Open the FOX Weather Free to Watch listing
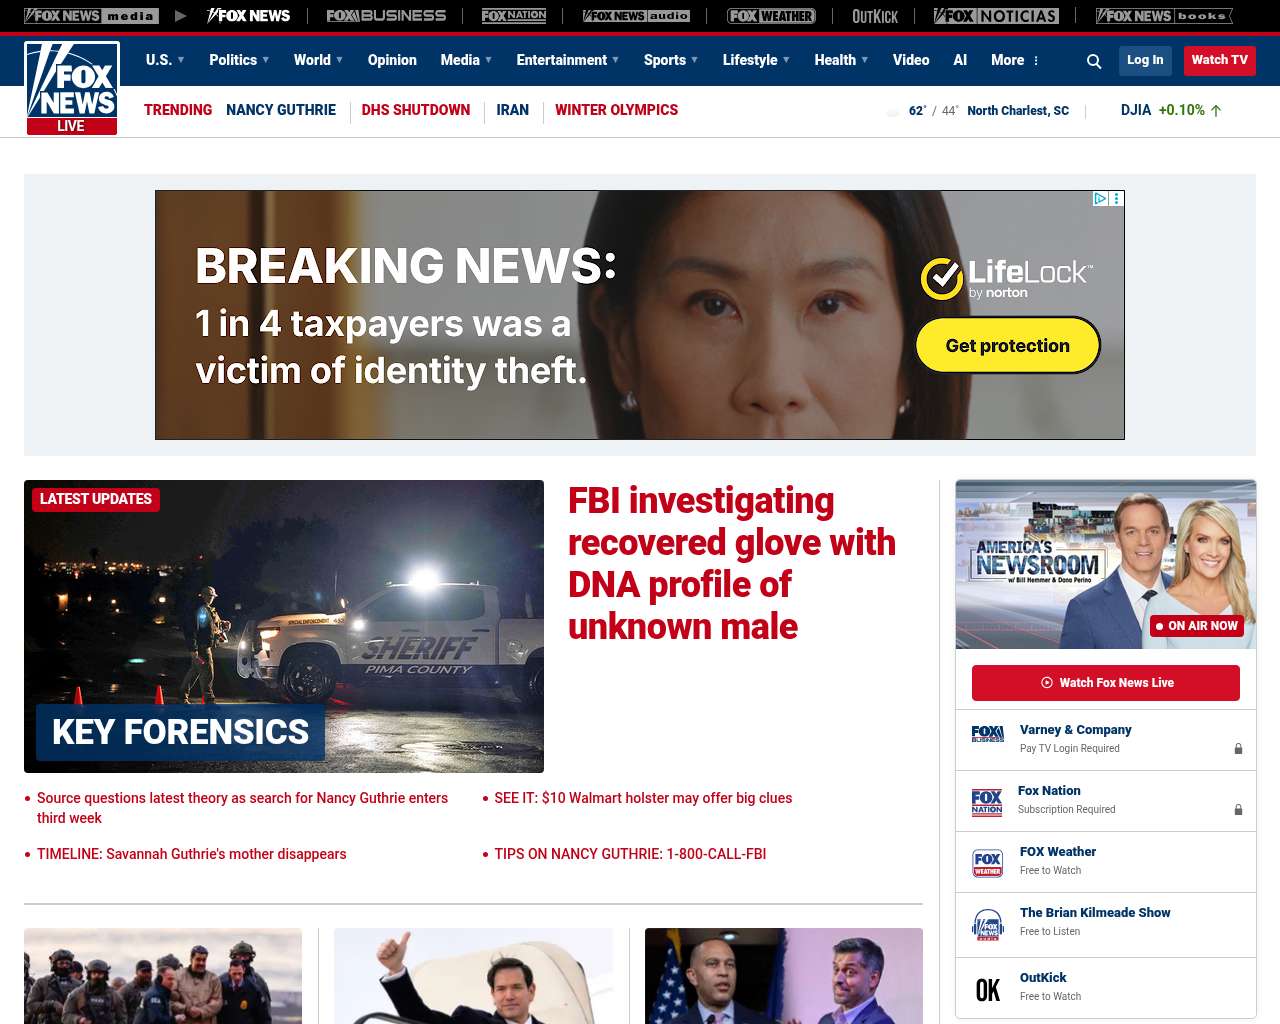1280x1024 pixels. pos(1106,861)
